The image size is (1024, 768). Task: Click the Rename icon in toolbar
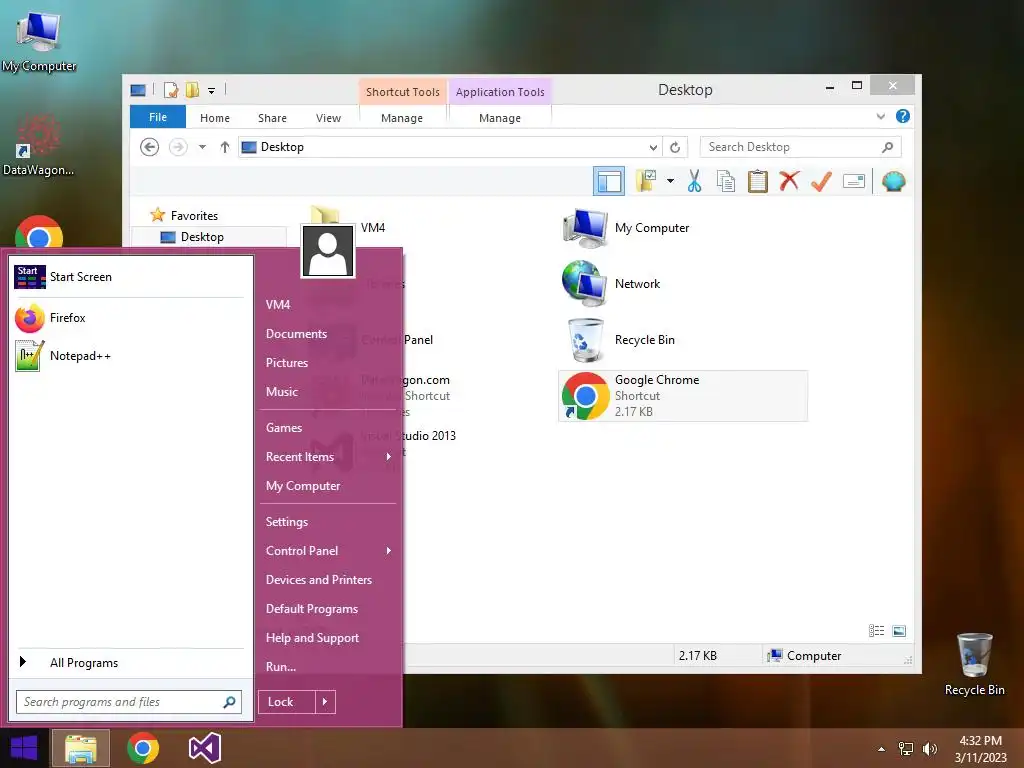pos(854,181)
